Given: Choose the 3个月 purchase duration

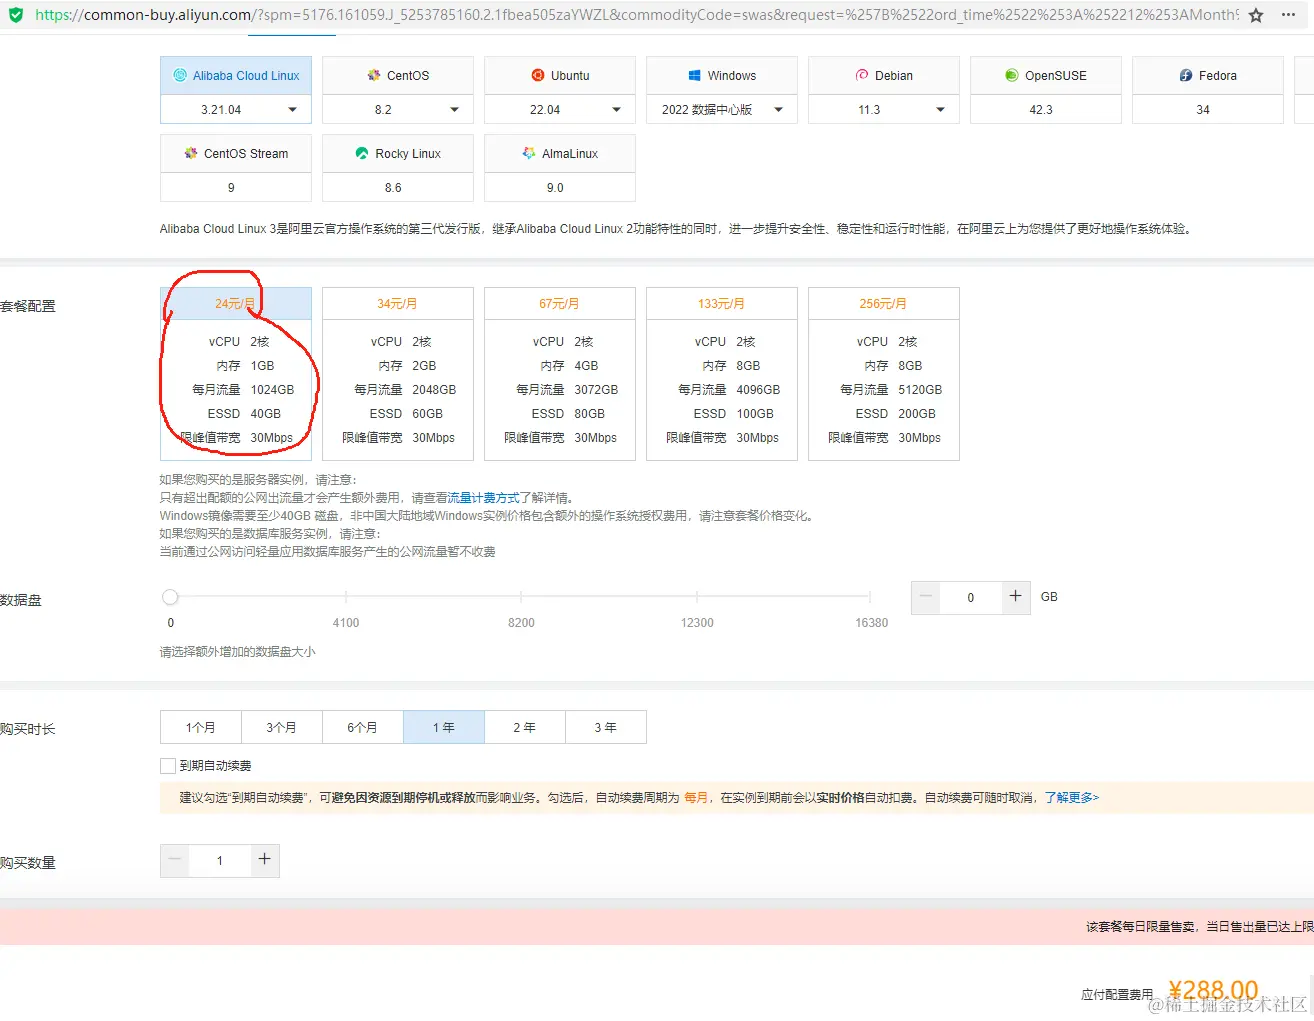Looking at the screenshot, I should pos(282,727).
